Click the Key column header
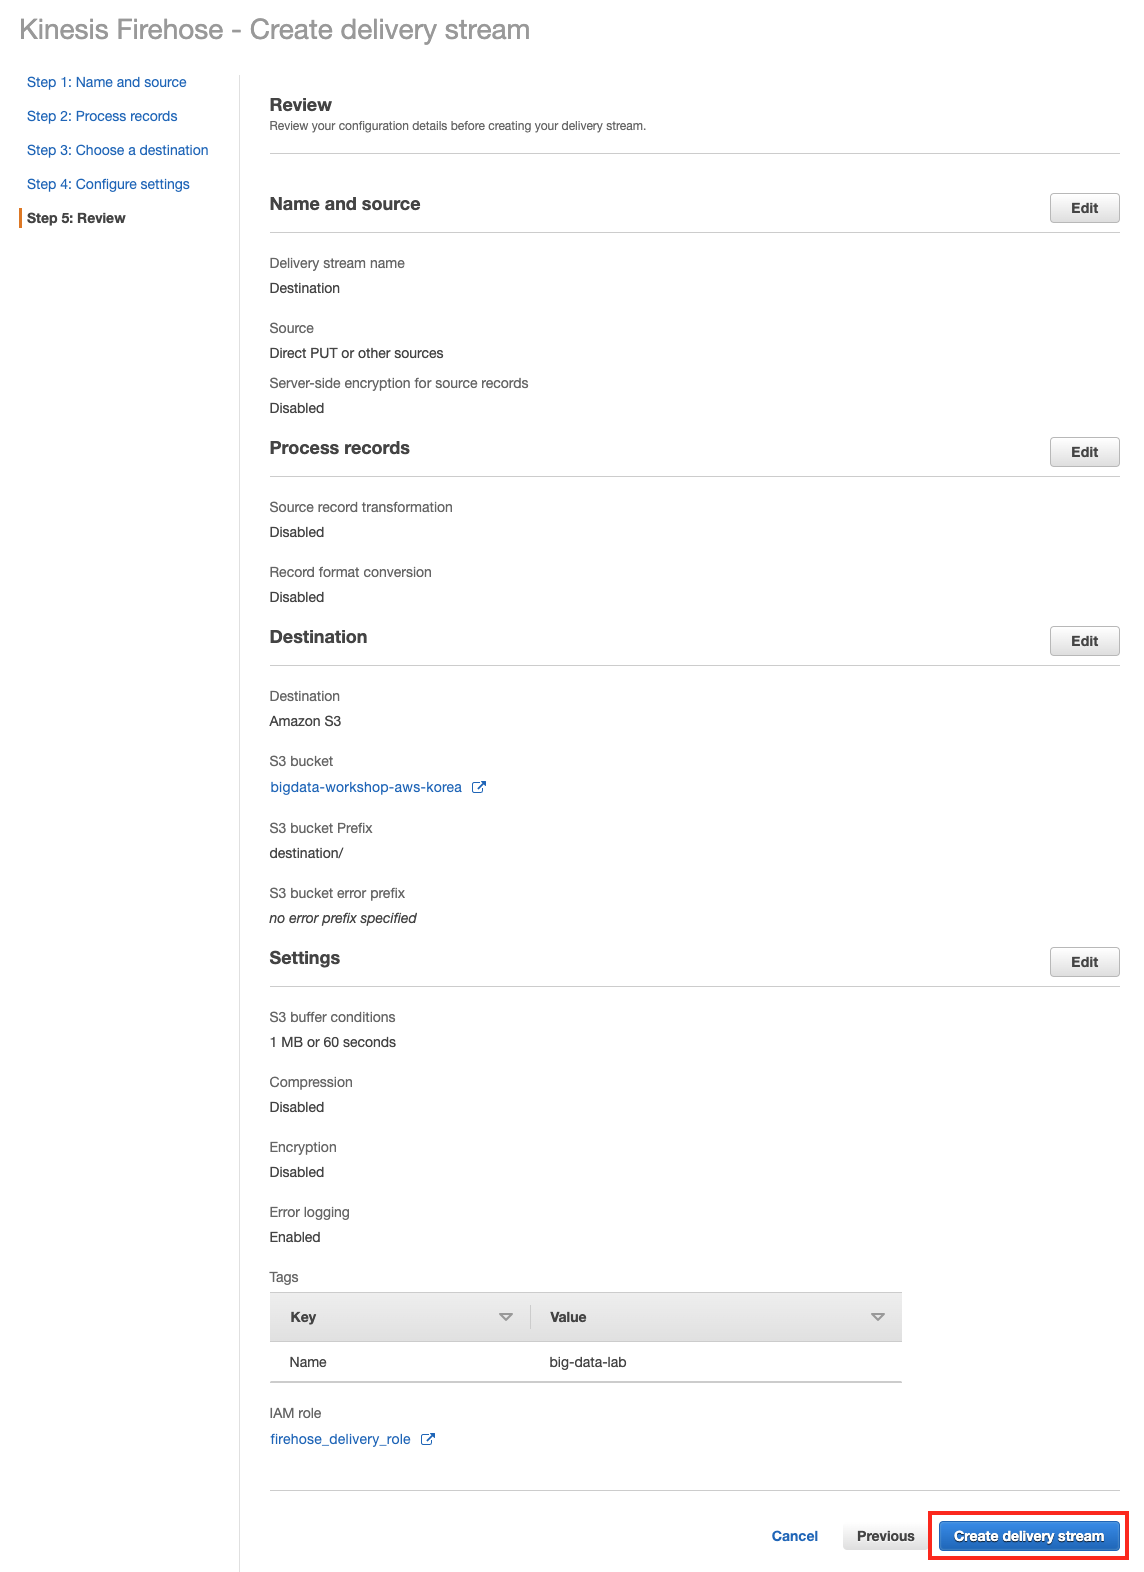The image size is (1144, 1572). pyautogui.click(x=303, y=1317)
